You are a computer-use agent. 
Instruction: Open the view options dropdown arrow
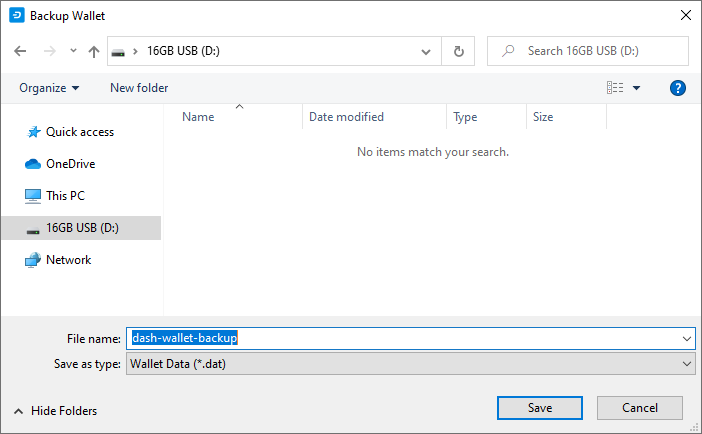pyautogui.click(x=636, y=88)
